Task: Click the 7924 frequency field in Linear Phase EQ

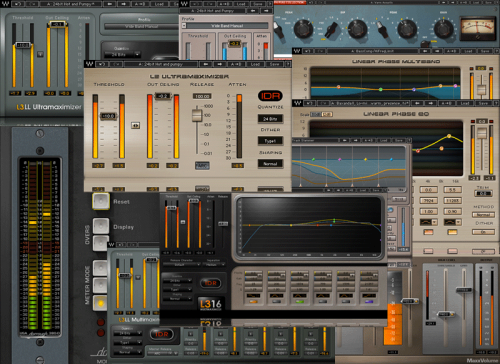Action: [428, 201]
